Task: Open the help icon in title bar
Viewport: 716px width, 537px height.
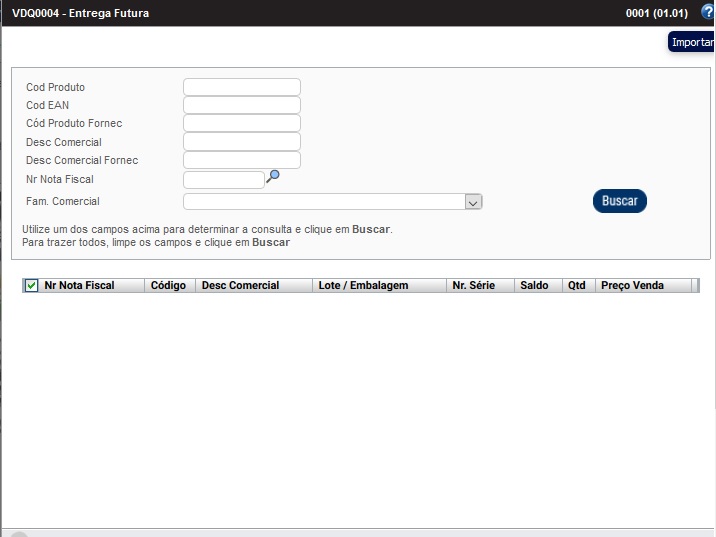Action: (x=708, y=13)
